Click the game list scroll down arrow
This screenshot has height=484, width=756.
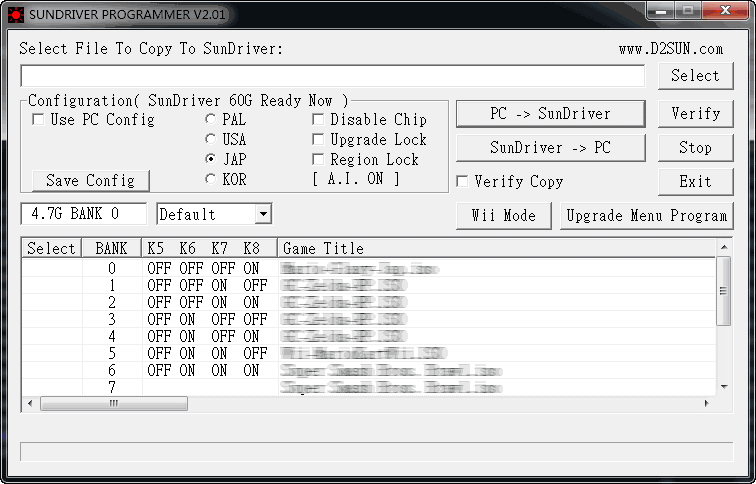point(724,387)
